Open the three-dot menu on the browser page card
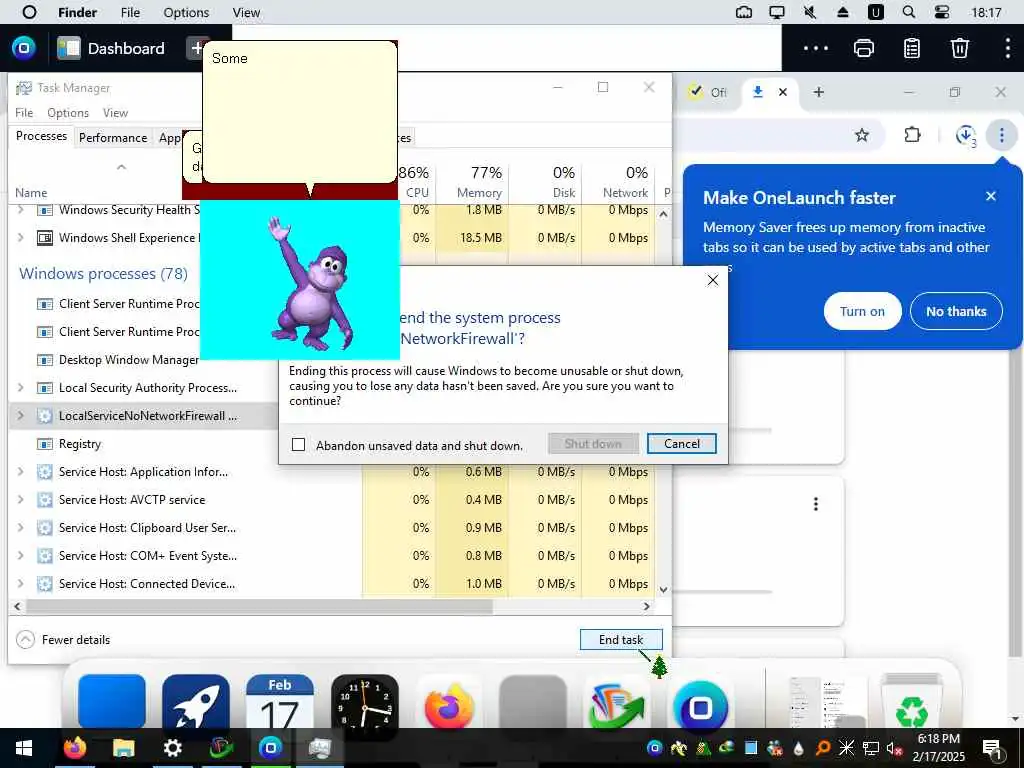Screen dimensions: 1024x768 (x=815, y=504)
